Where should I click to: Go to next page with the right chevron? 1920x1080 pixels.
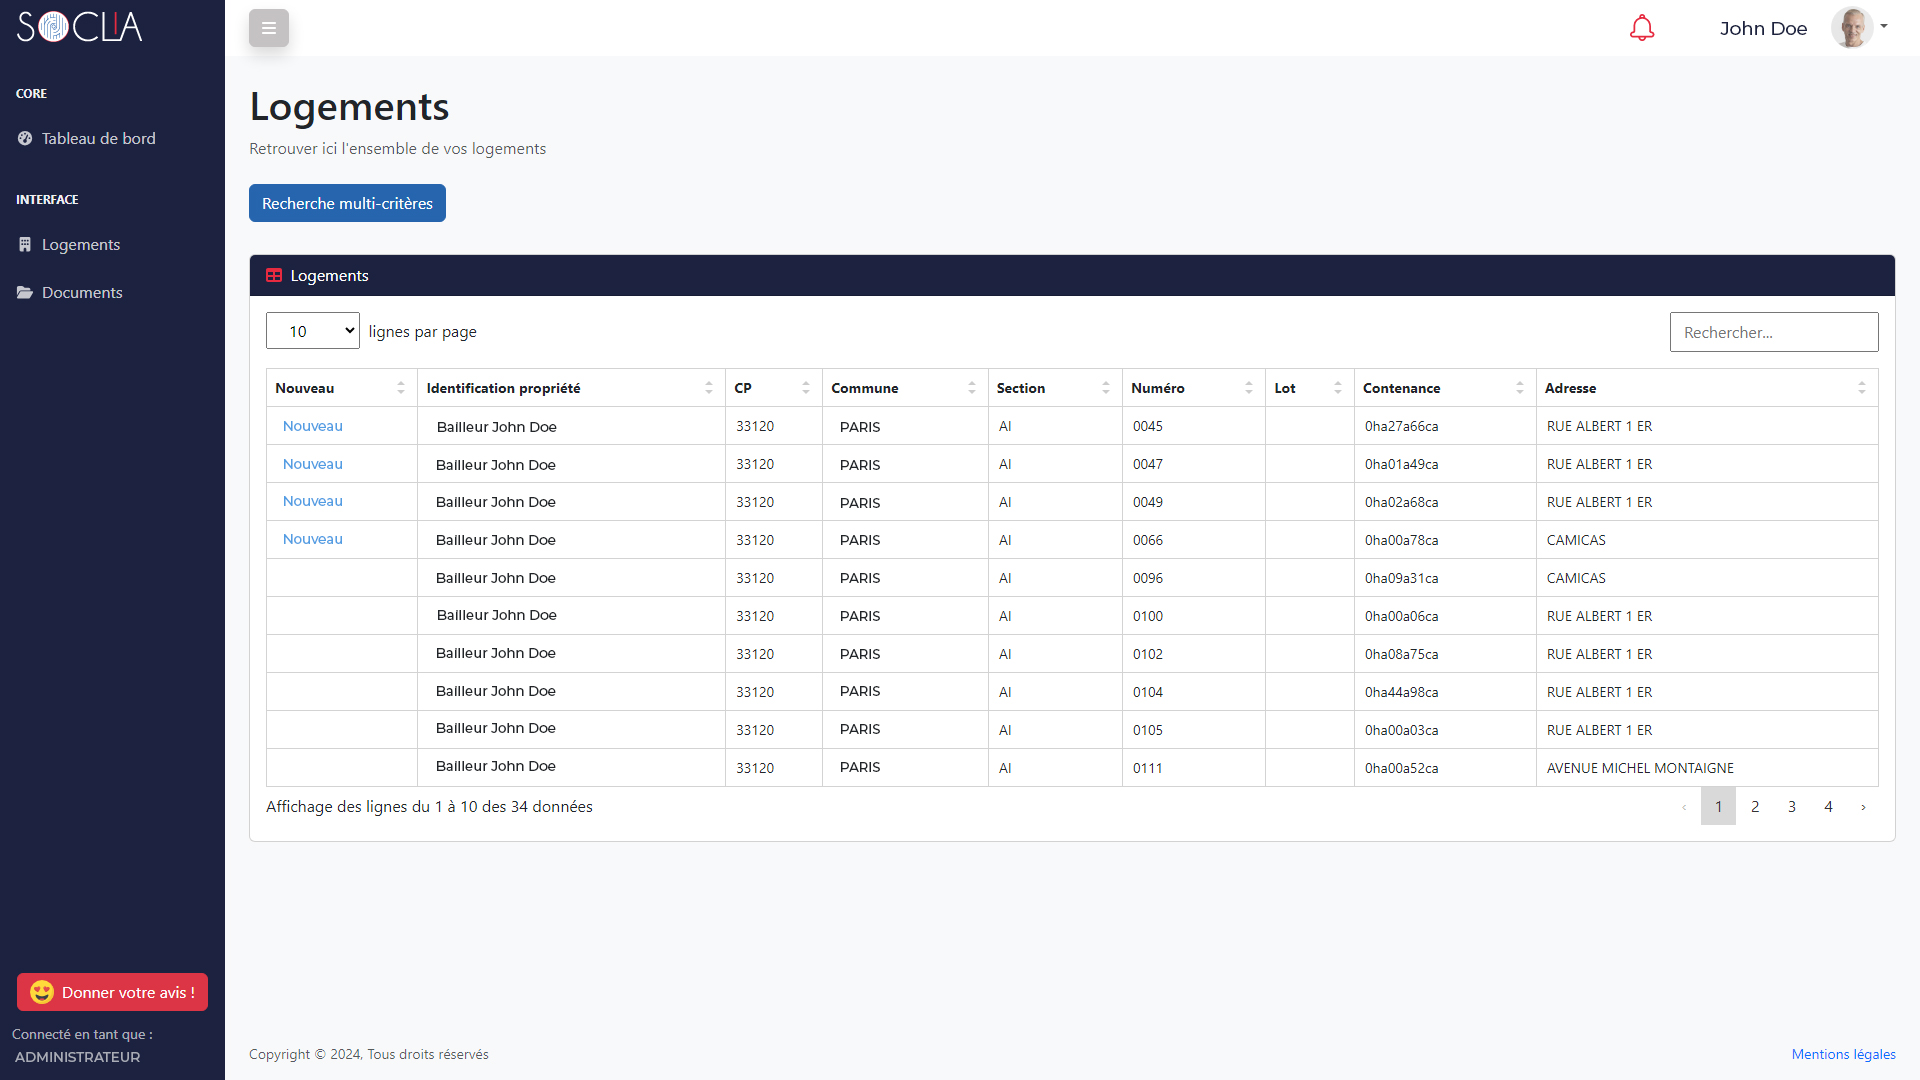pos(1863,807)
